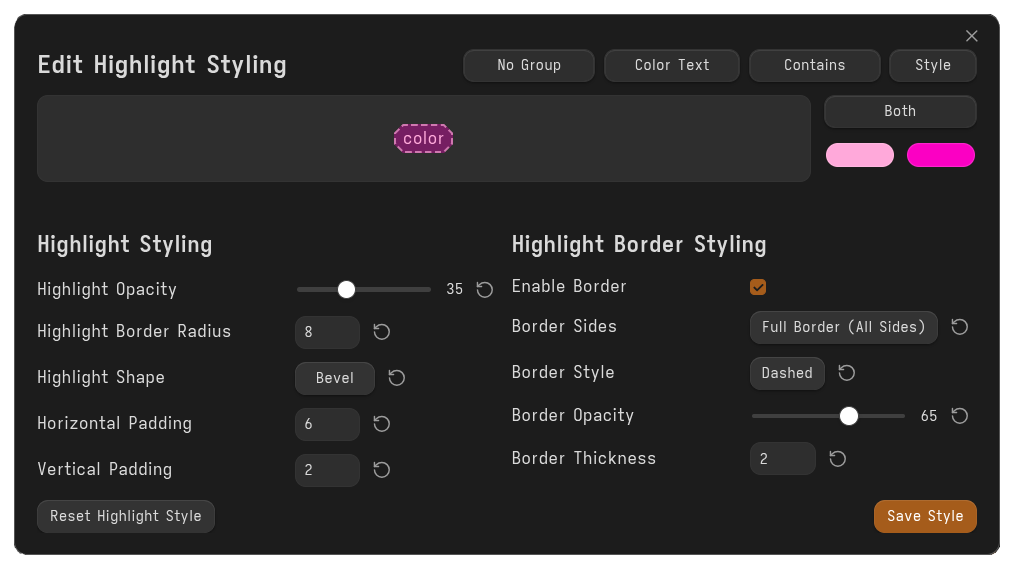Open the Border Sides Full Border dropdown
The width and height of the screenshot is (1014, 570).
coord(844,327)
